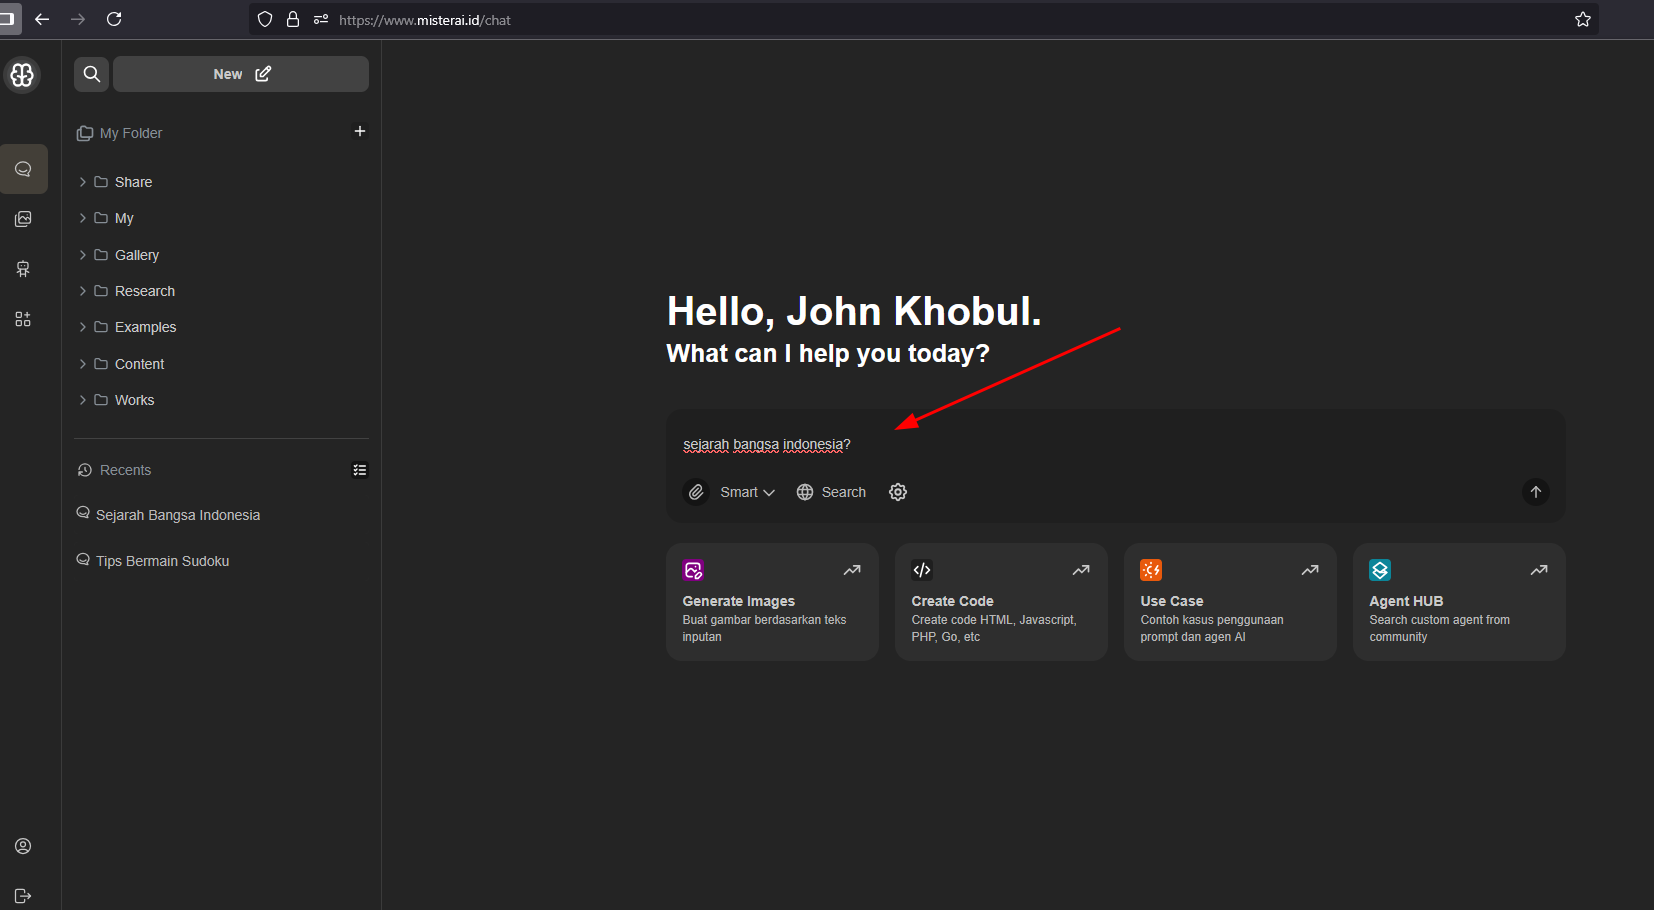Add a new folder with plus icon
The height and width of the screenshot is (910, 1654).
360,131
